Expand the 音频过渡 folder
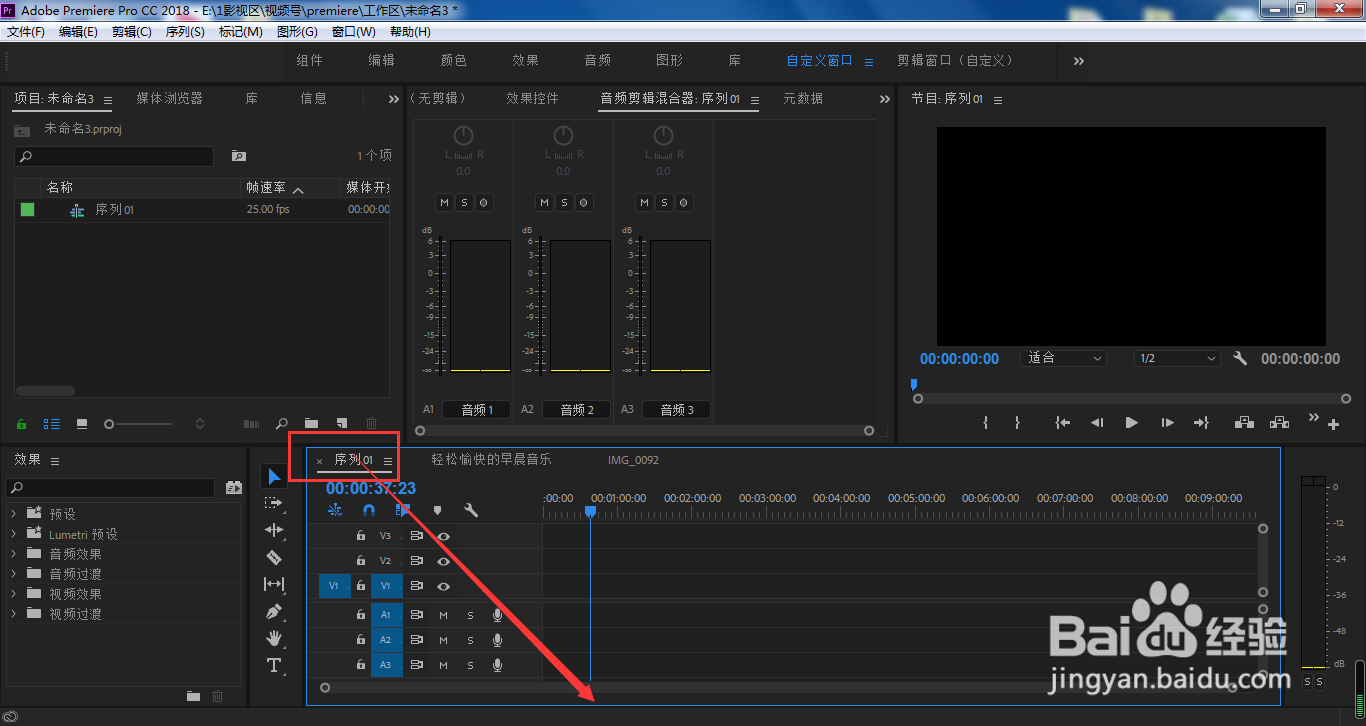Viewport: 1366px width, 726px height. click(13, 574)
